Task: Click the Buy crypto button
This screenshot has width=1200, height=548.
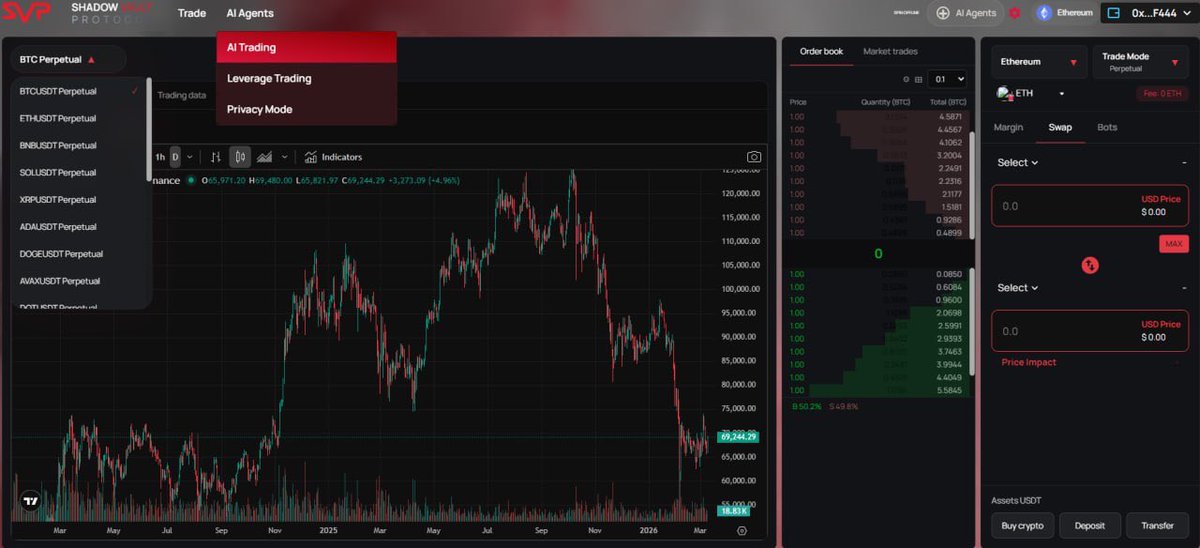Action: [x=1022, y=525]
